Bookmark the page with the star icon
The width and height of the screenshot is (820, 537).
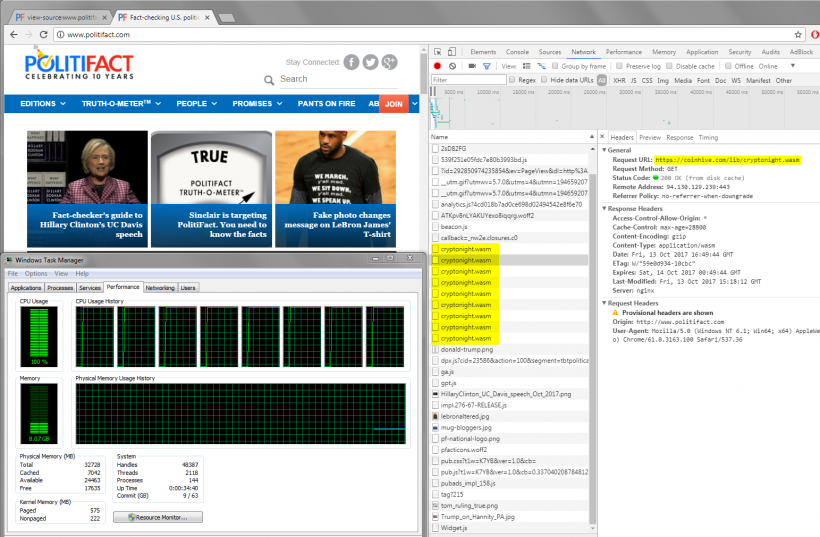click(798, 34)
